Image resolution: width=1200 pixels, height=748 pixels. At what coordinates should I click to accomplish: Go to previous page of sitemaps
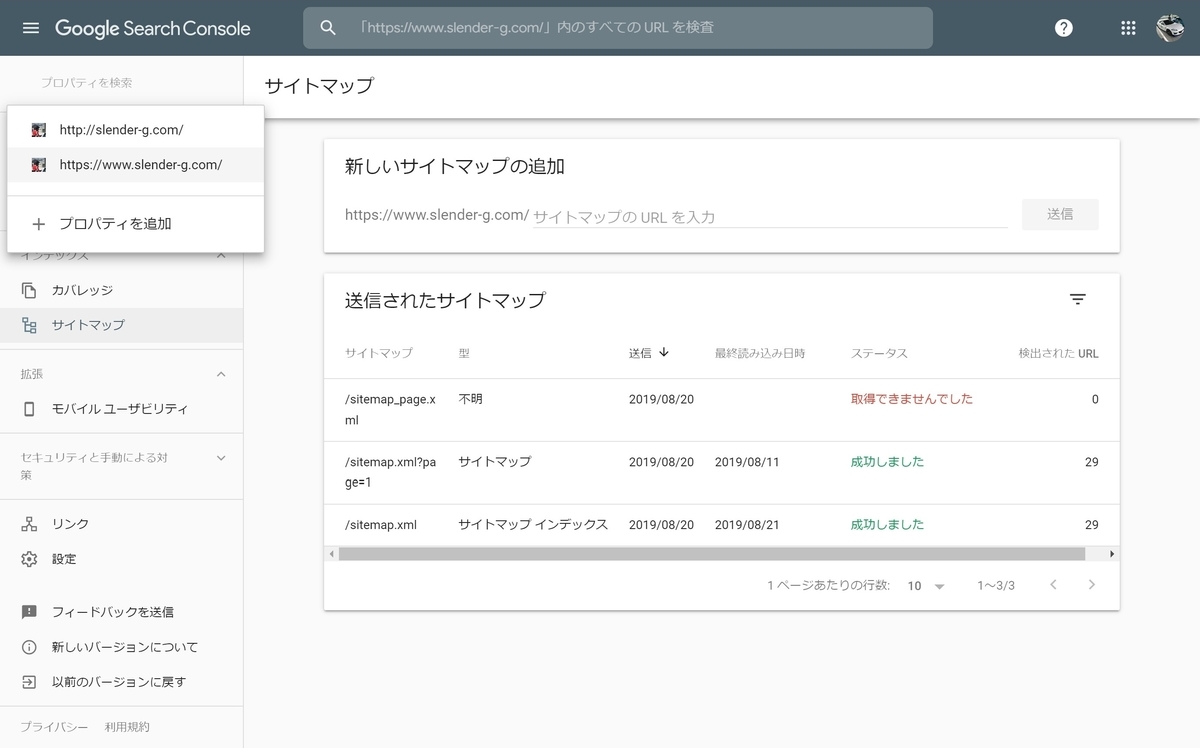point(1053,585)
